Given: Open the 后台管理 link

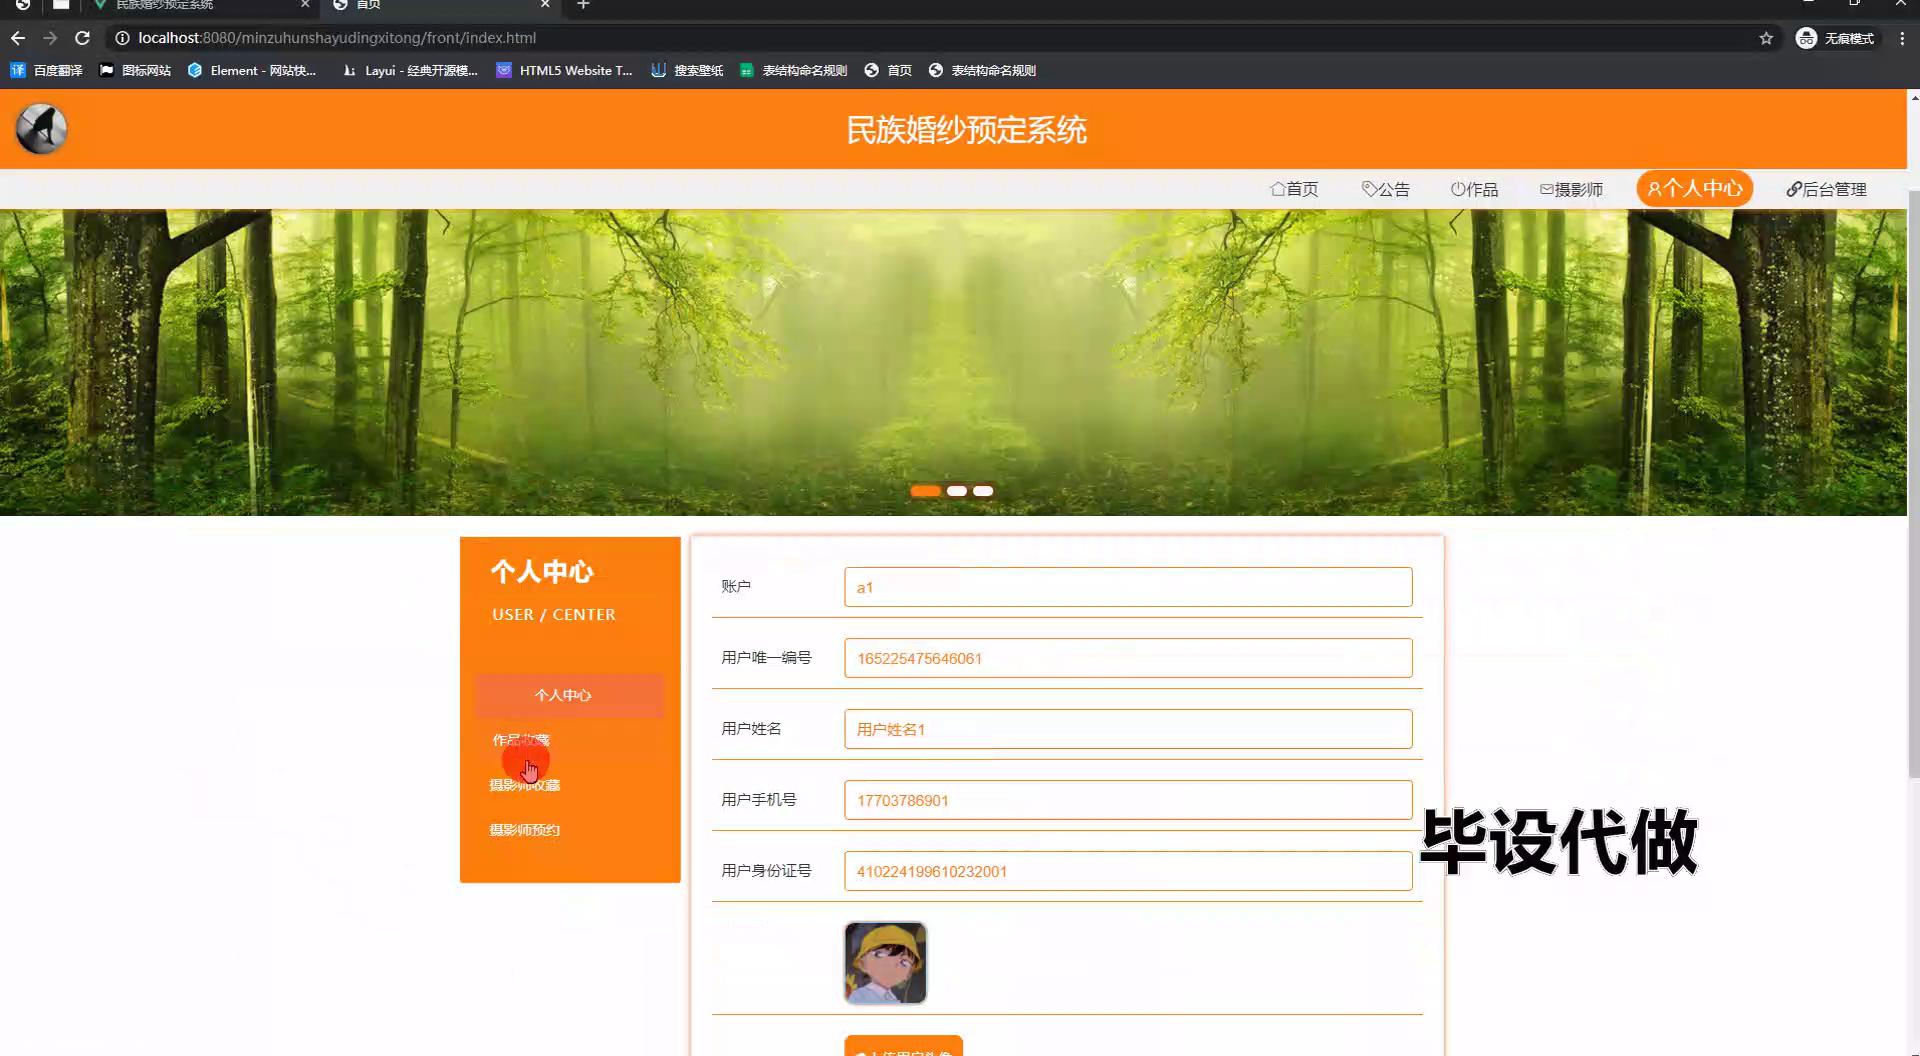Looking at the screenshot, I should click(x=1826, y=189).
